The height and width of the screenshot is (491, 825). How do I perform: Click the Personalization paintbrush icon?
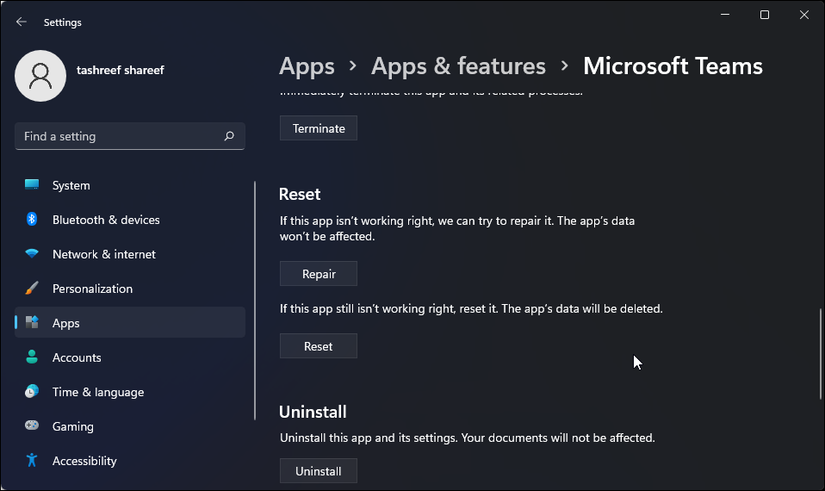(x=32, y=289)
